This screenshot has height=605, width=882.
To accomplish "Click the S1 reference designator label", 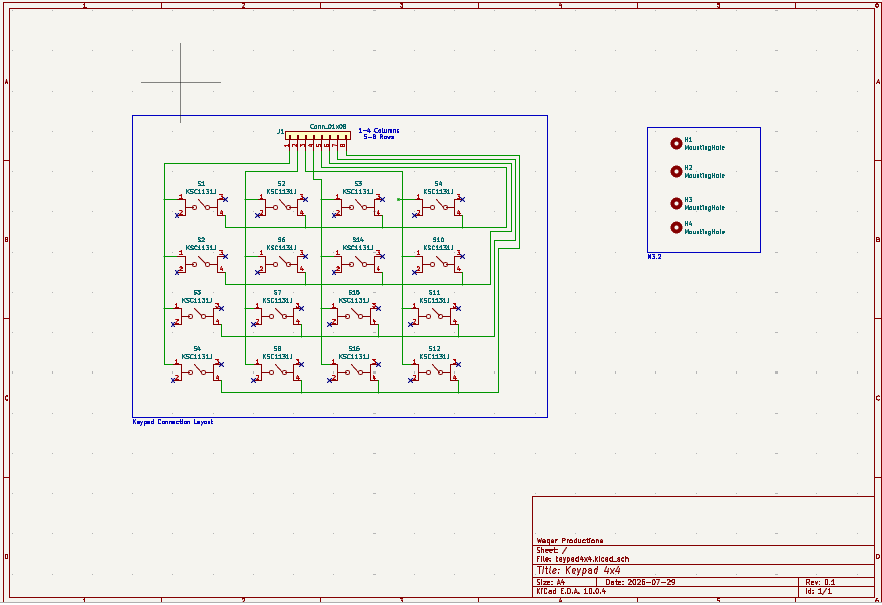I will coord(201,184).
